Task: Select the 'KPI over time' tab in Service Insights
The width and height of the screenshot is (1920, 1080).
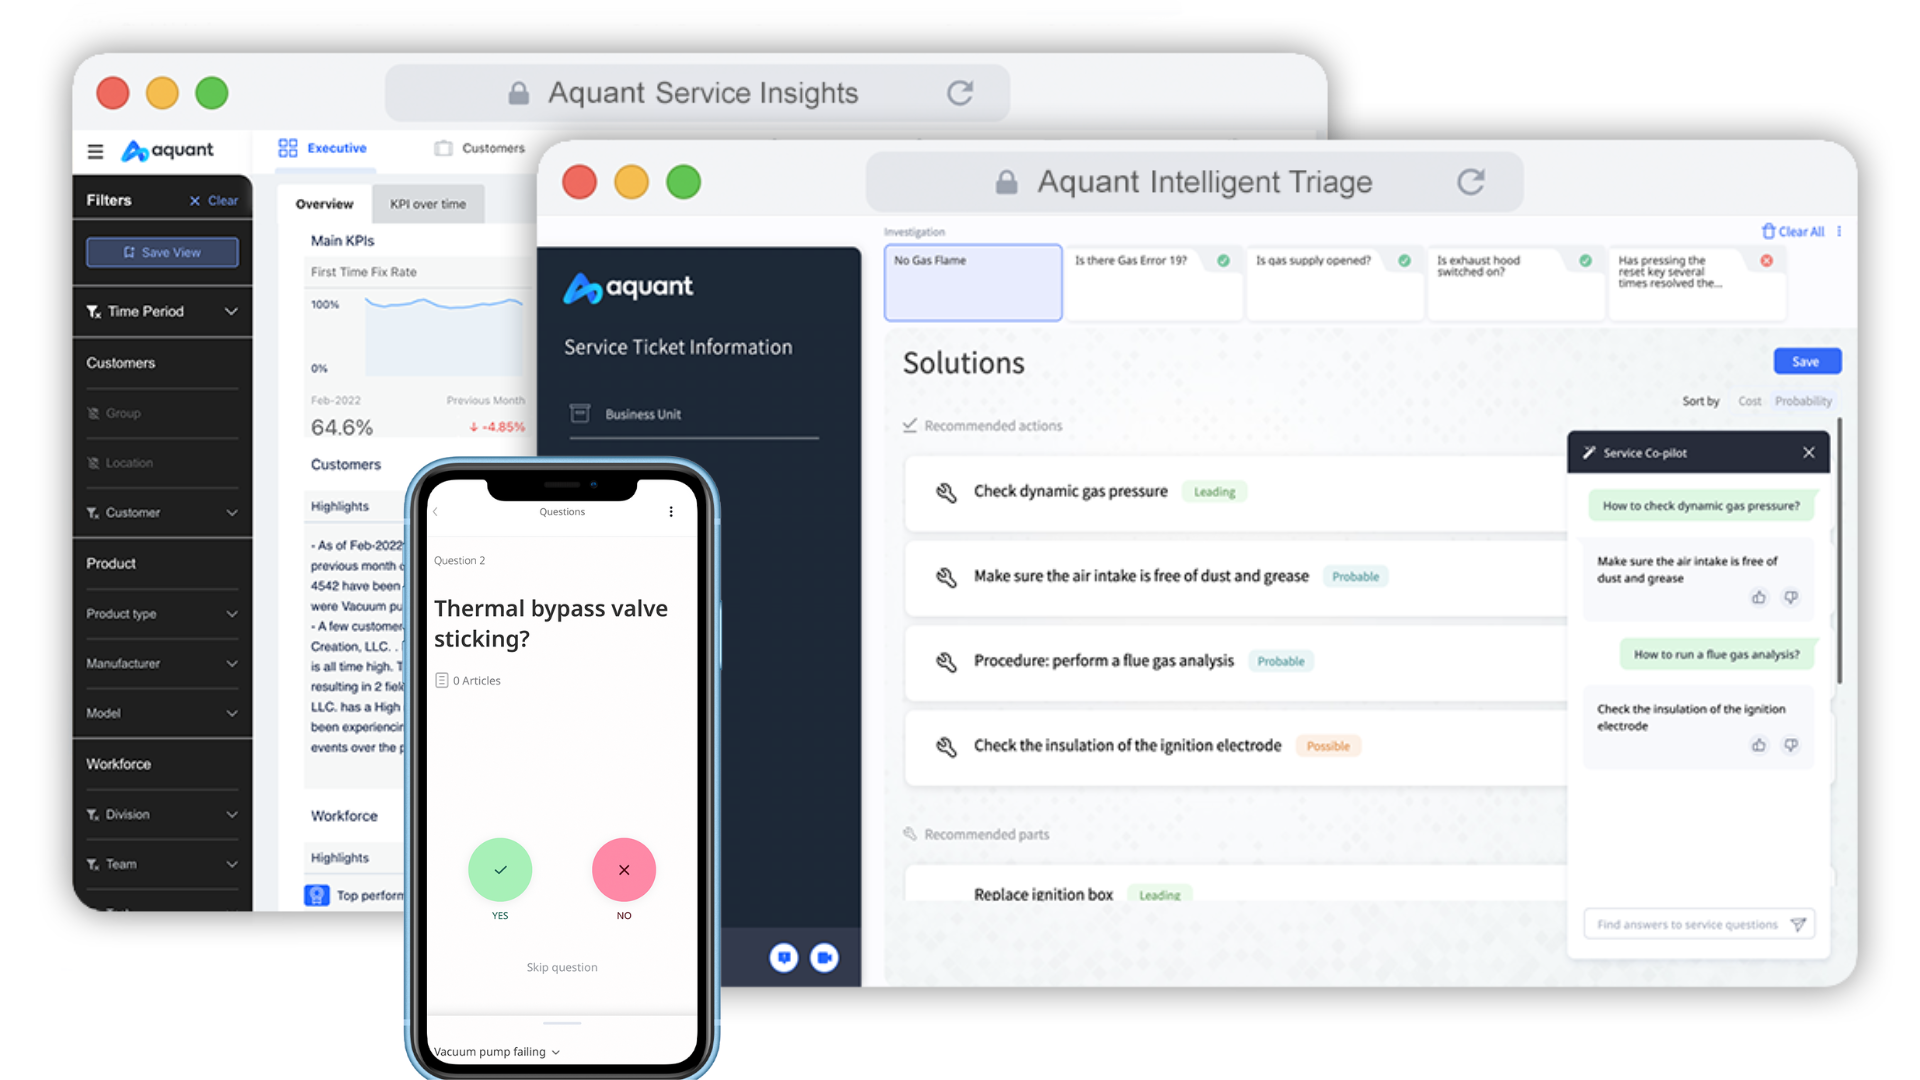Action: (427, 203)
